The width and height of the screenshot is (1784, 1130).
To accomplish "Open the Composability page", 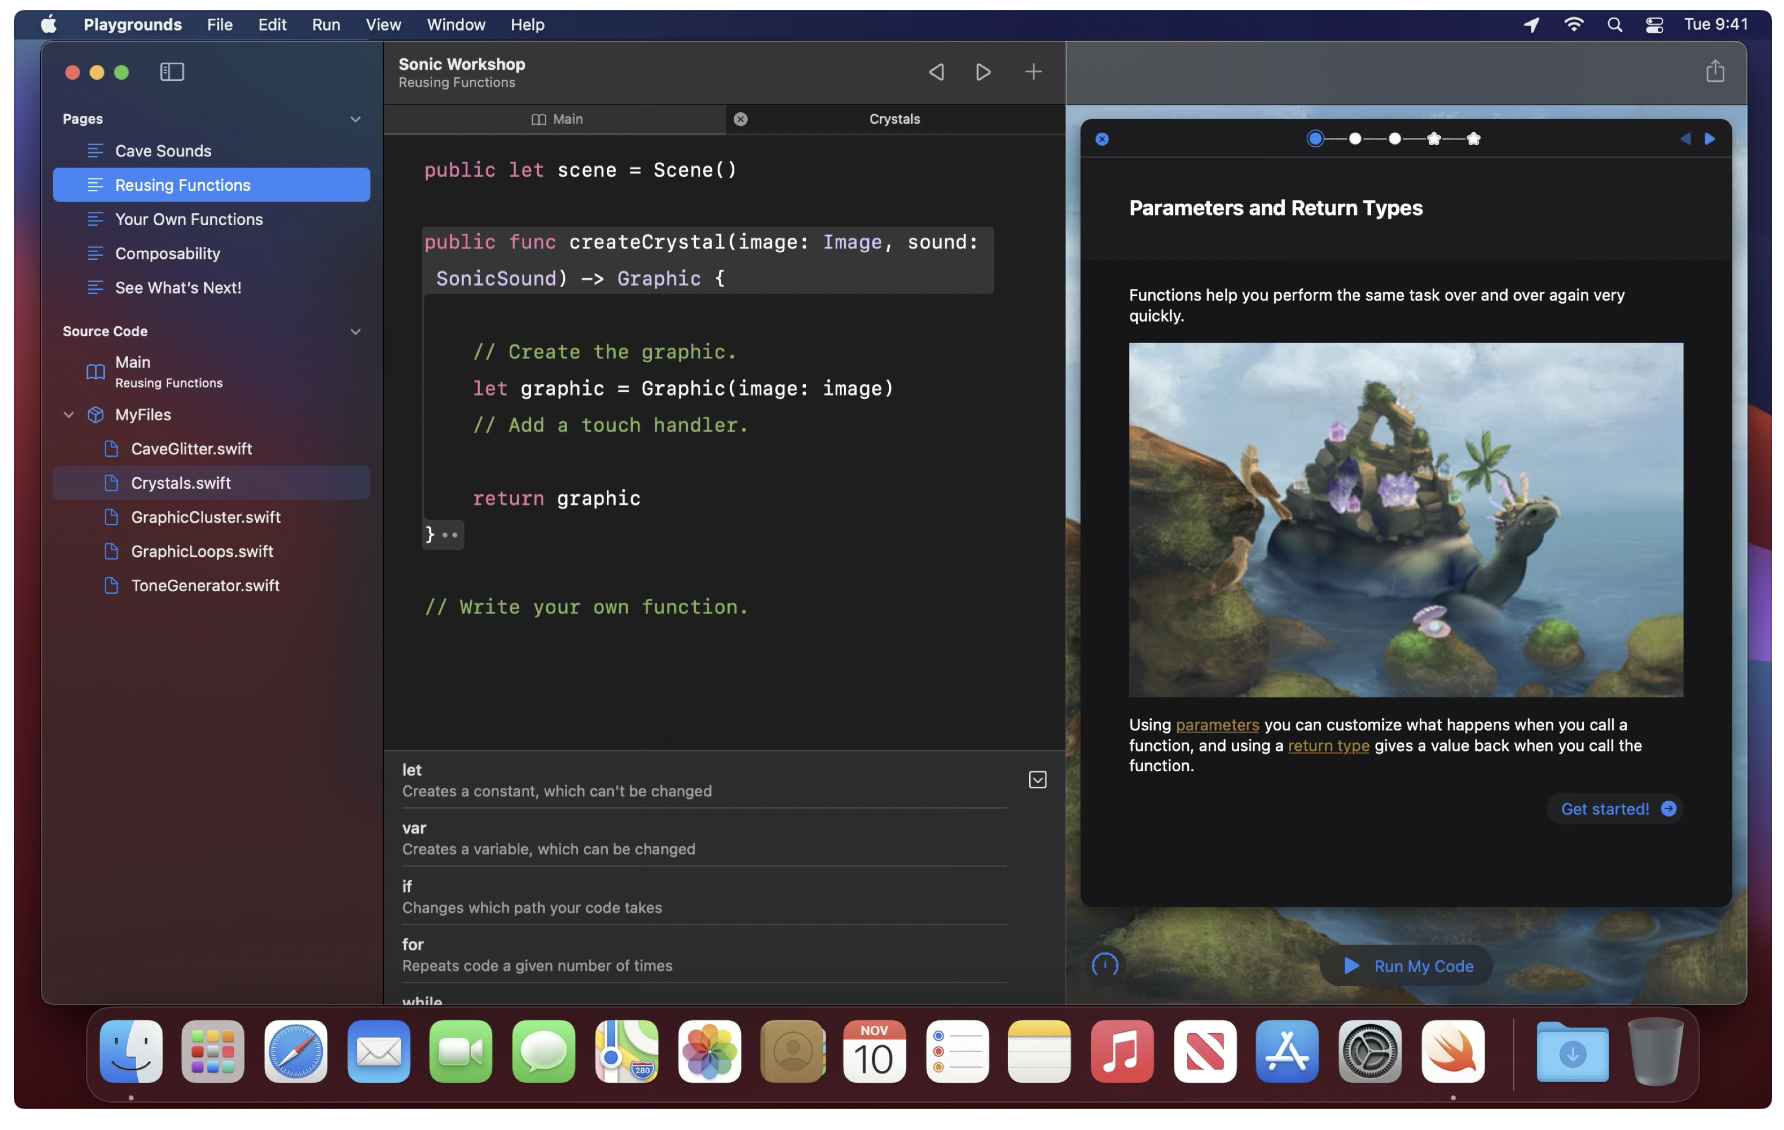I will pyautogui.click(x=211, y=254).
